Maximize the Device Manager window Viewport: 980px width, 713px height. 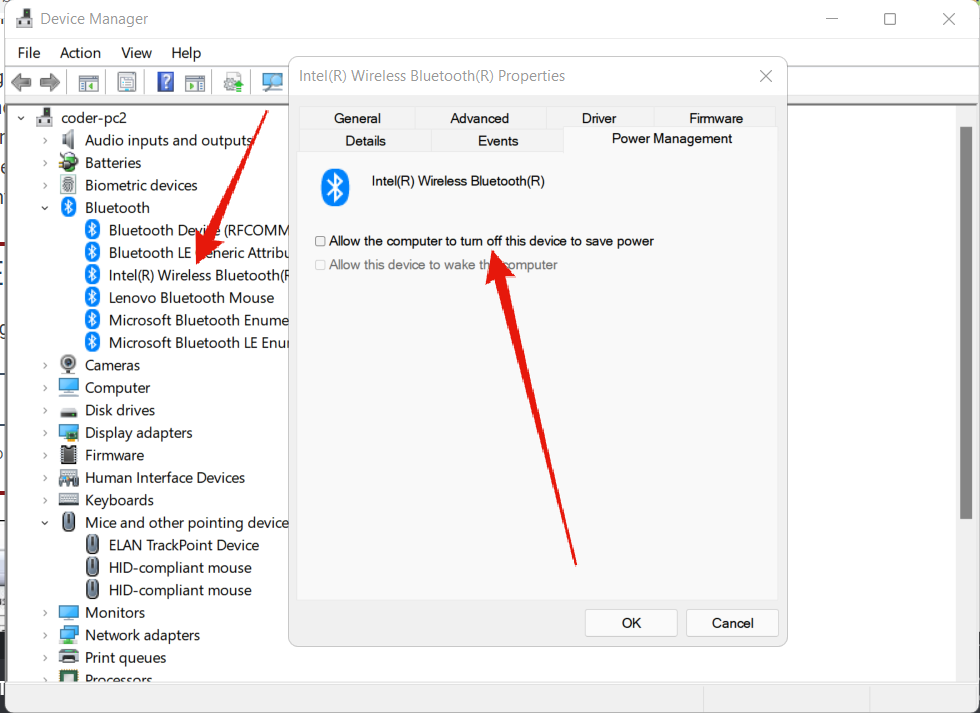[x=890, y=19]
